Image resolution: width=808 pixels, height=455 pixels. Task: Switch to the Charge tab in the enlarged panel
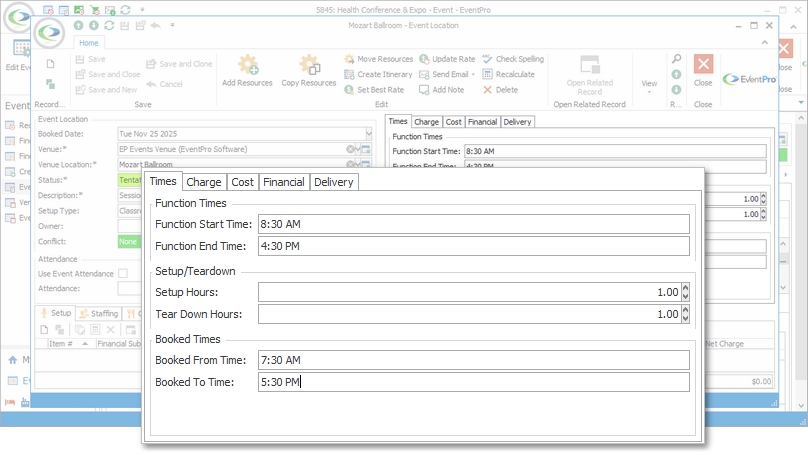pyautogui.click(x=204, y=182)
